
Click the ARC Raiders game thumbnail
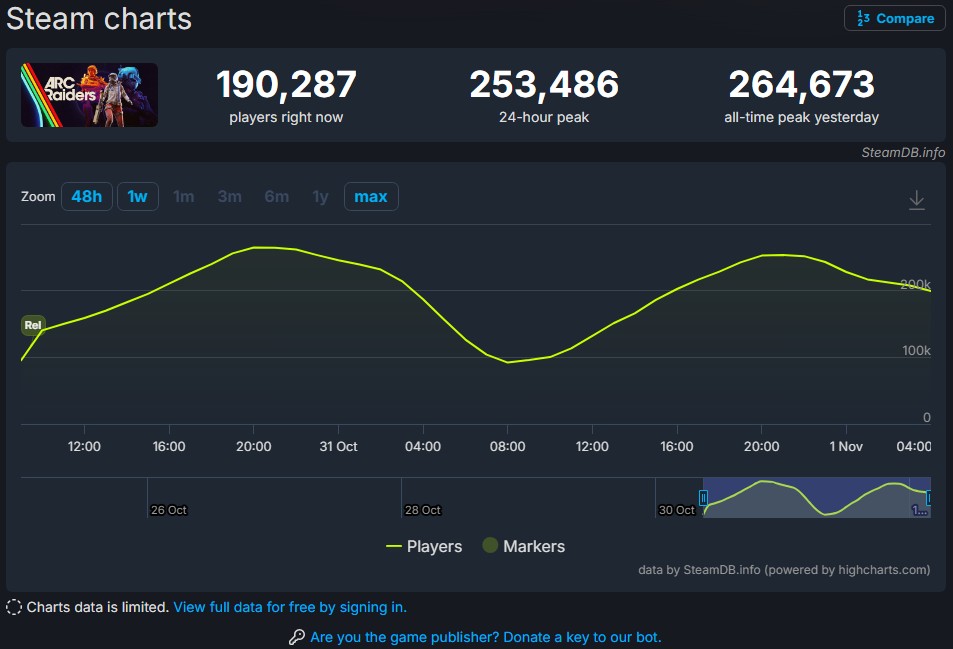point(89,95)
